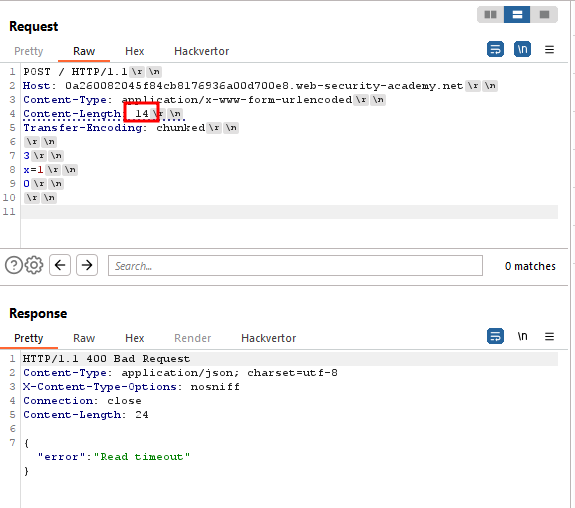
Task: Click the "Read timeout" JSON value
Action: pos(142,457)
